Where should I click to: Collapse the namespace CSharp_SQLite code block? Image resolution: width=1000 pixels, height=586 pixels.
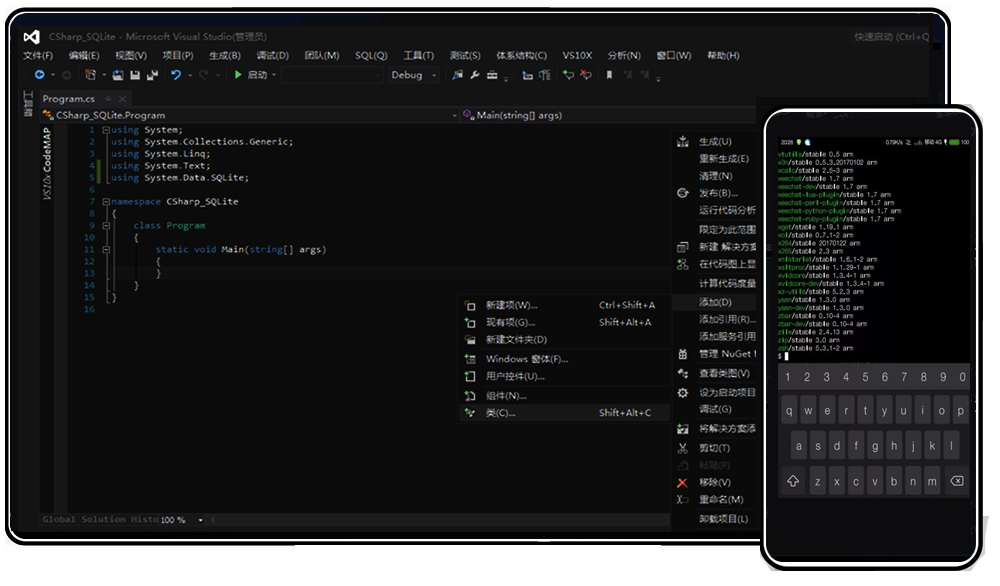(106, 201)
